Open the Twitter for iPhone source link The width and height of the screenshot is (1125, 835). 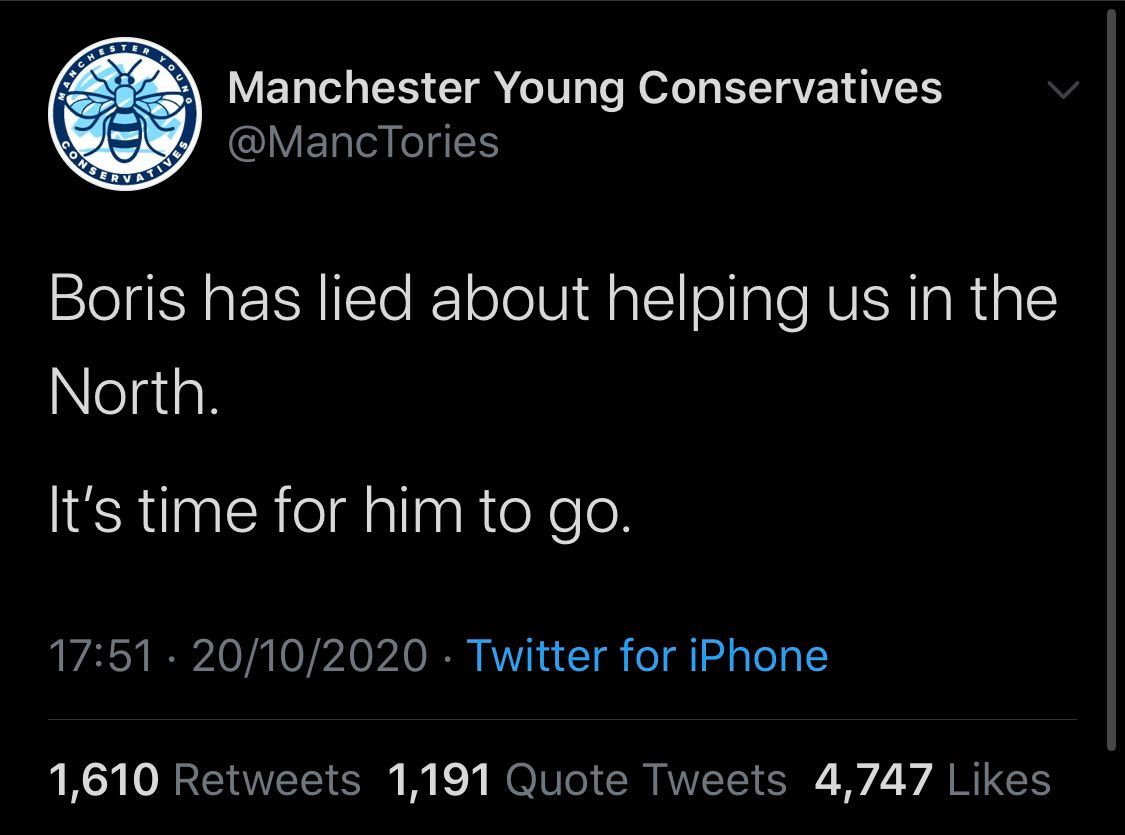pos(647,656)
